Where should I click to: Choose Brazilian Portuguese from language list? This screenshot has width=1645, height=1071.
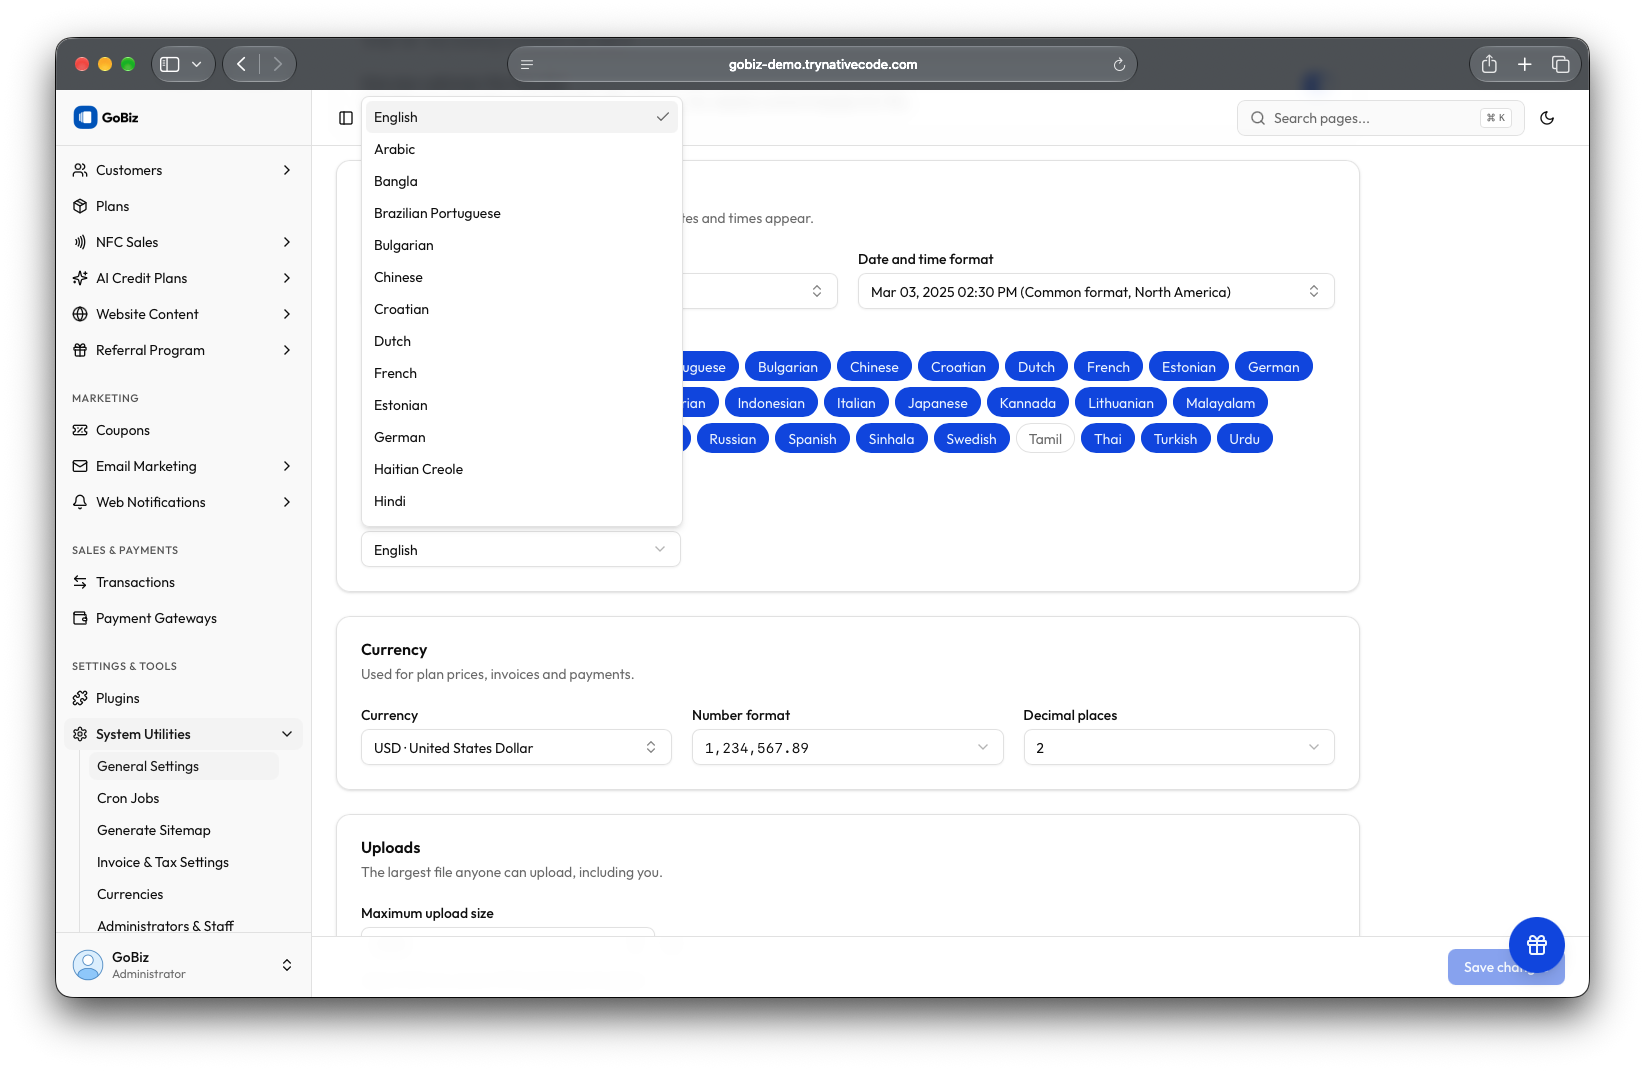click(x=522, y=213)
